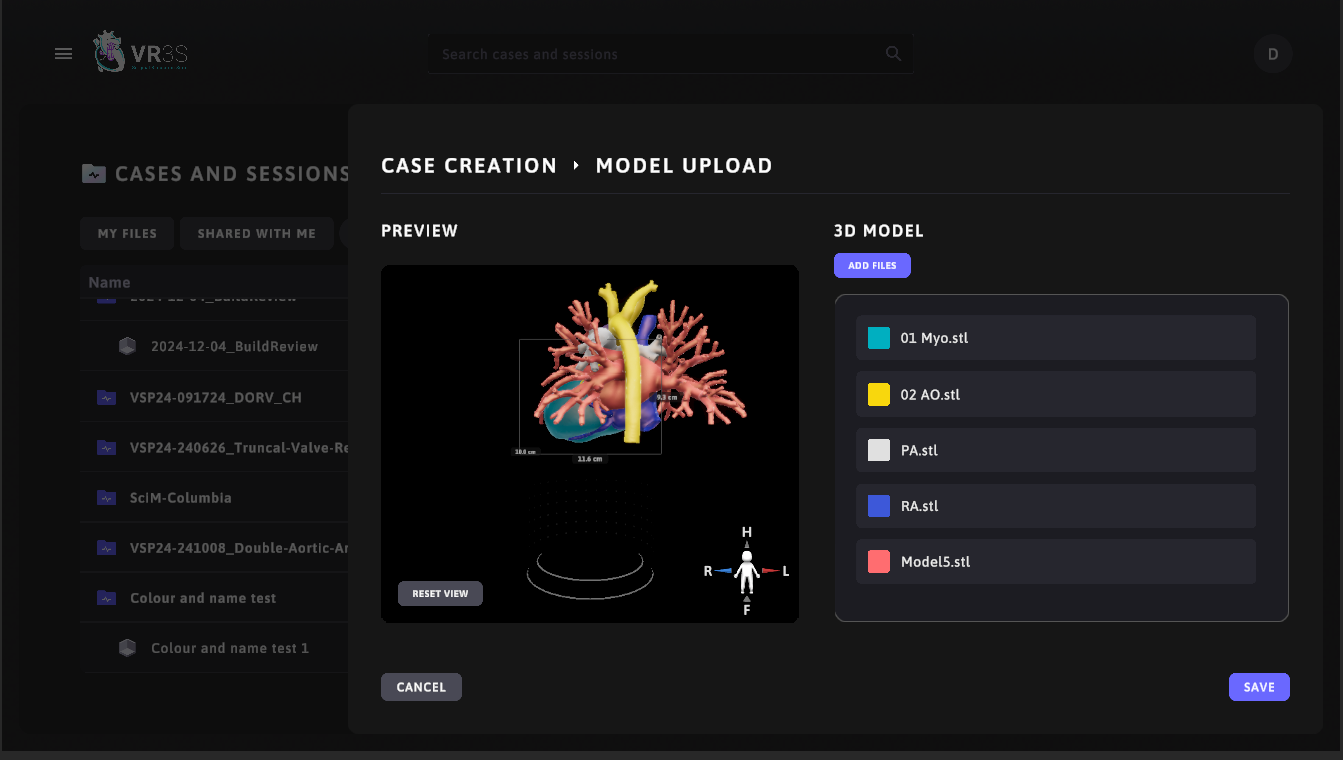Image resolution: width=1343 pixels, height=760 pixels.
Task: Open the yellow color swatch for 02 AO.stl
Action: click(x=878, y=395)
